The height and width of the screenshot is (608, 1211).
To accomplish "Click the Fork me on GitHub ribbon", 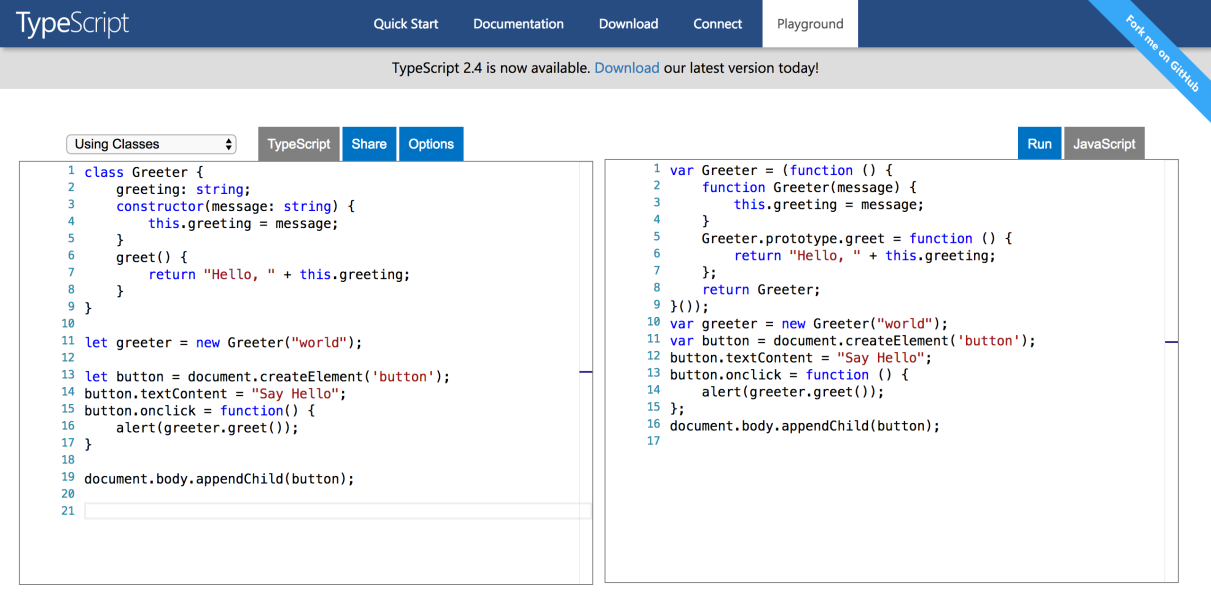I will point(1162,54).
